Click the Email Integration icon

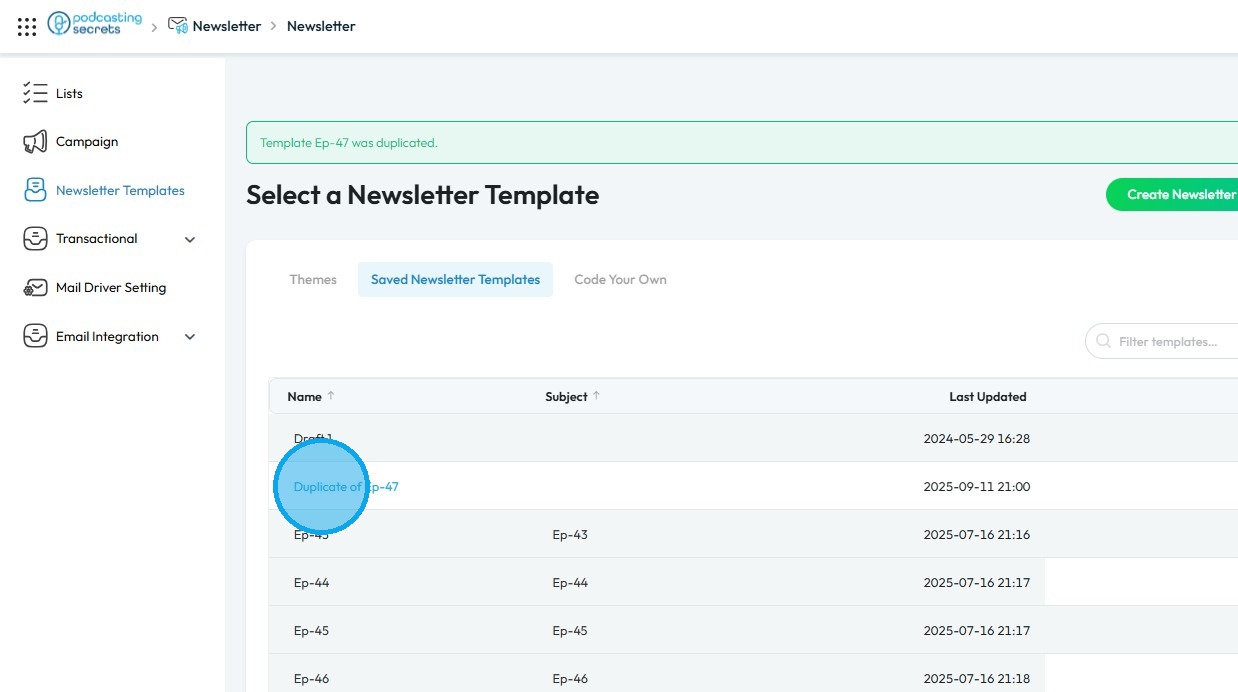tap(35, 337)
